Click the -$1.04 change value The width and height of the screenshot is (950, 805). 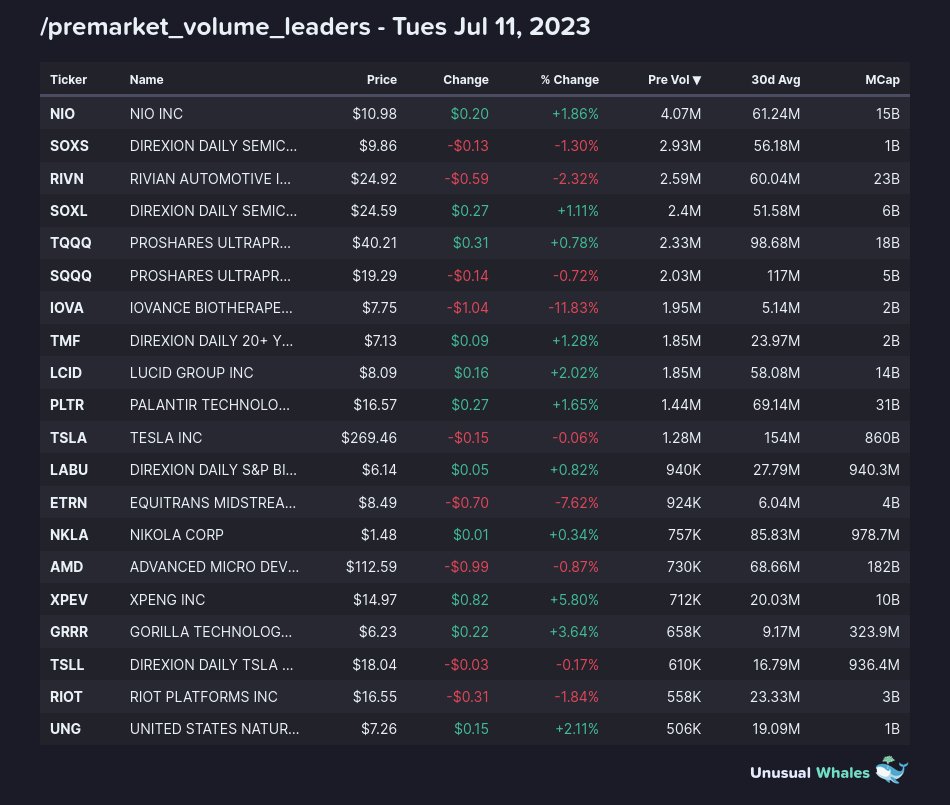[468, 308]
